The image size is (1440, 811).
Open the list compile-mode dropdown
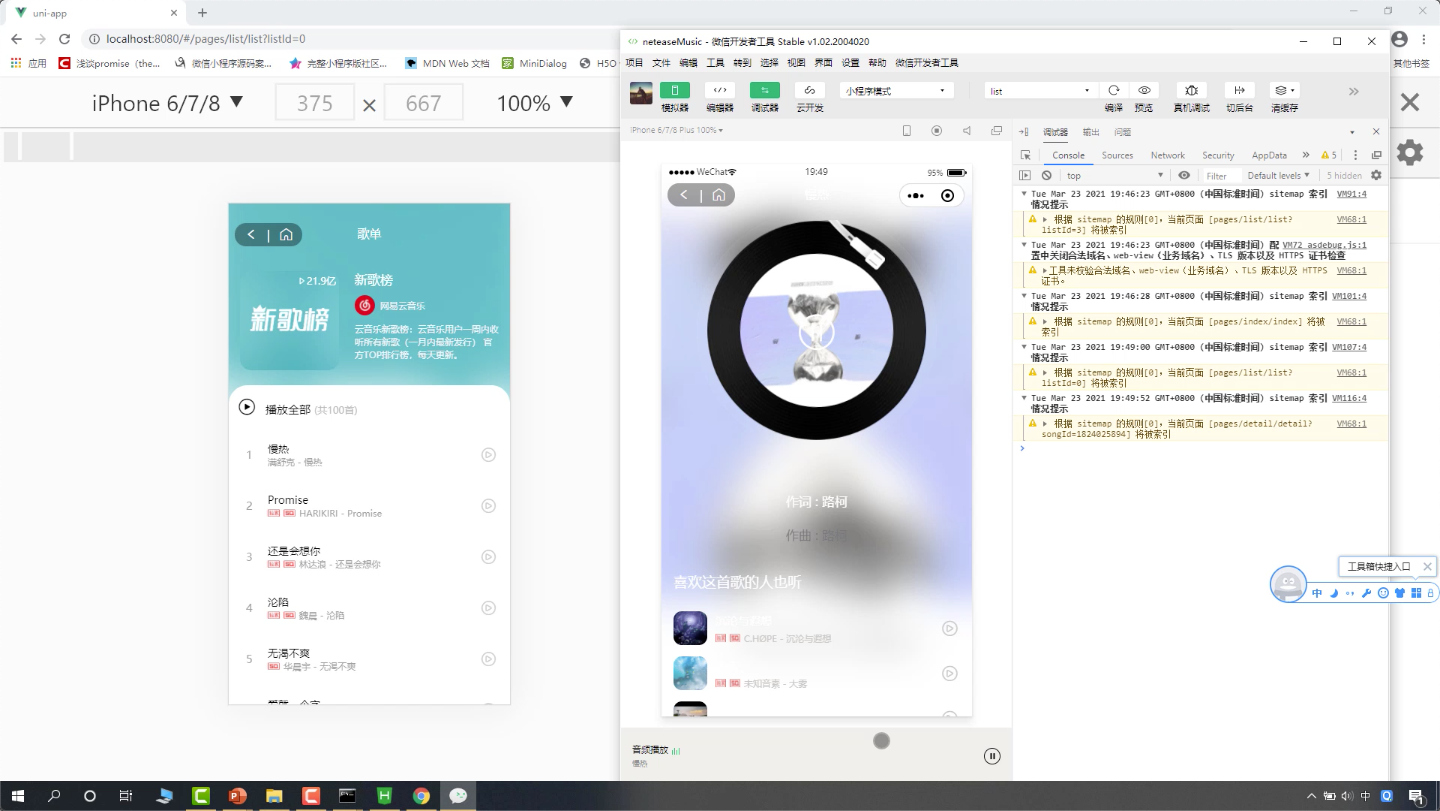[x=1040, y=91]
